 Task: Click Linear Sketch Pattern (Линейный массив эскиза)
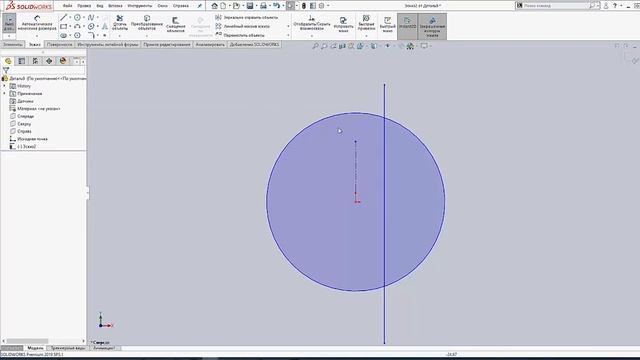(242, 26)
